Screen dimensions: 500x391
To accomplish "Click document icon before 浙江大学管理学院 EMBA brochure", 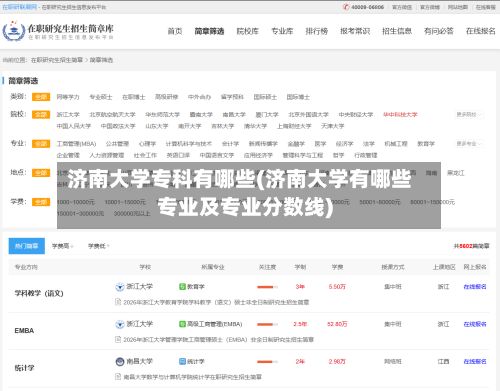I will pyautogui.click(x=118, y=339).
